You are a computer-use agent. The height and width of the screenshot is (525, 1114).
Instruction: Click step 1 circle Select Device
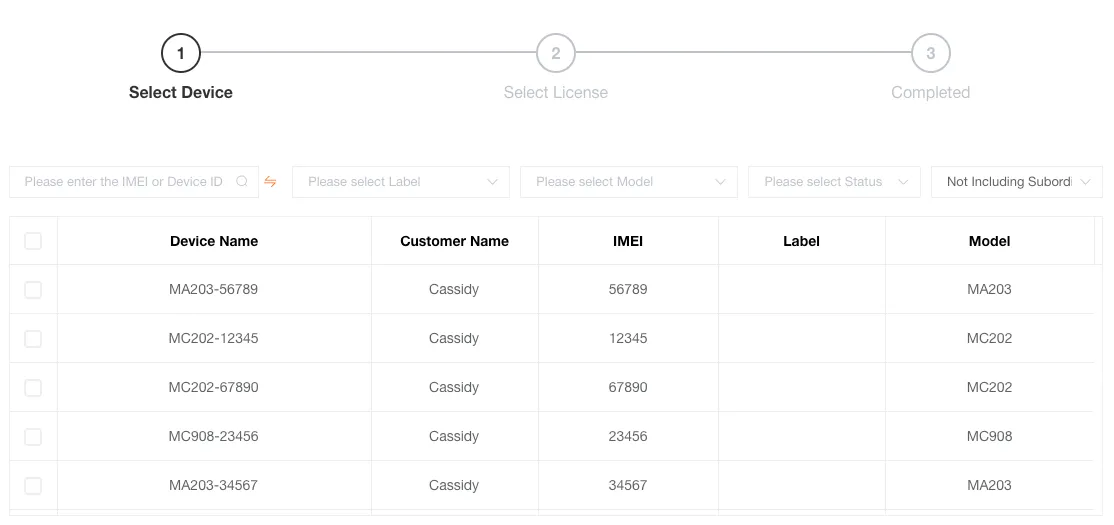point(181,53)
